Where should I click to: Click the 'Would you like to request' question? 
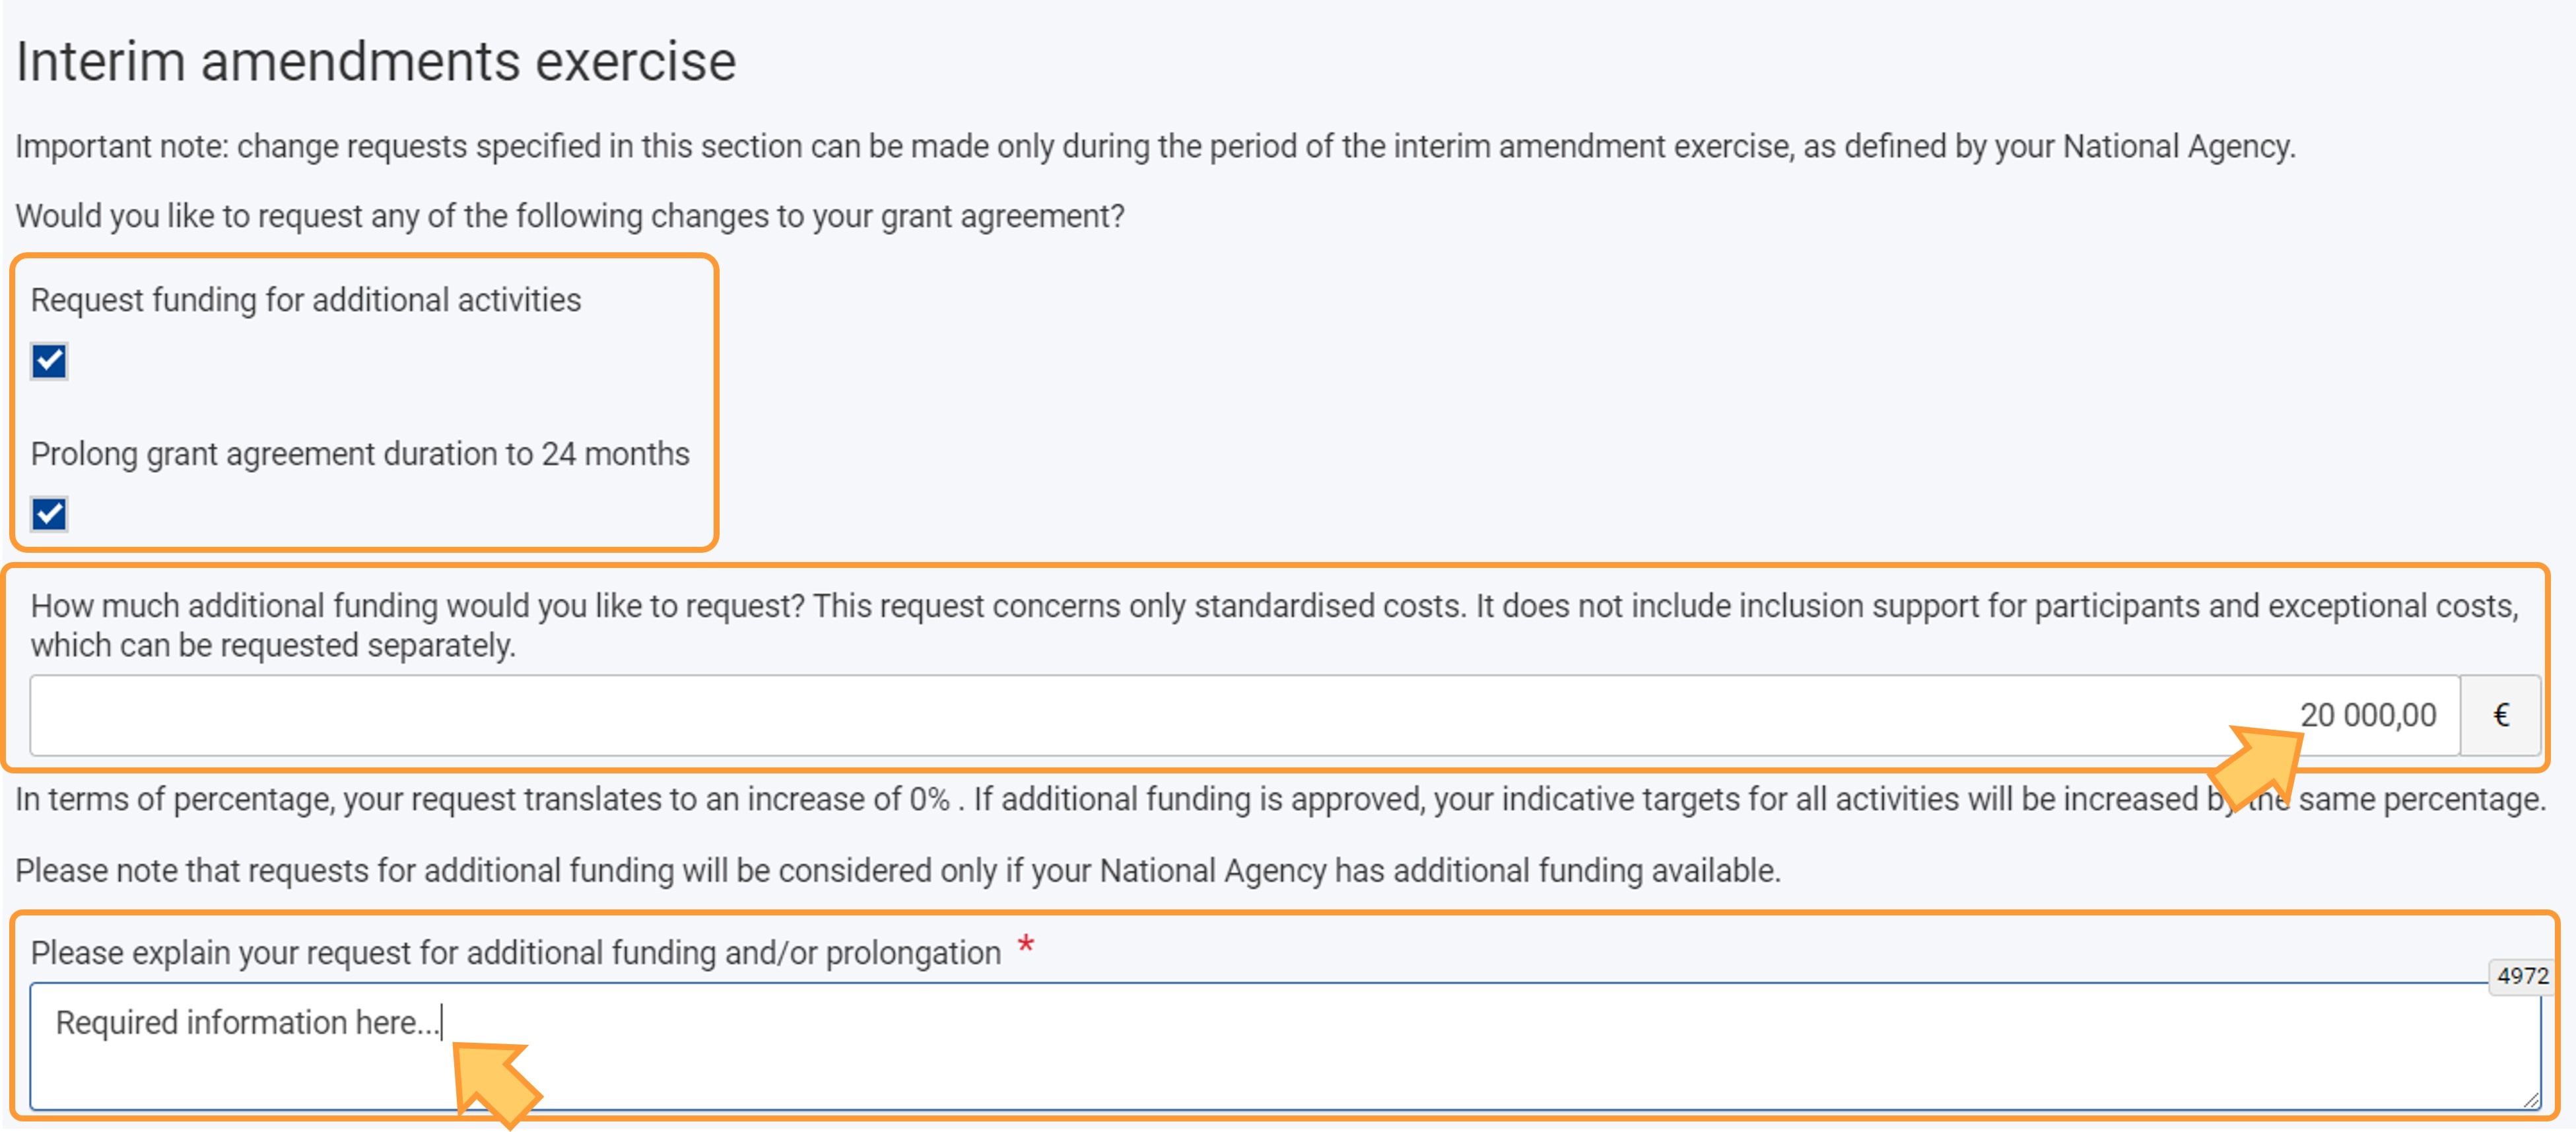point(569,216)
